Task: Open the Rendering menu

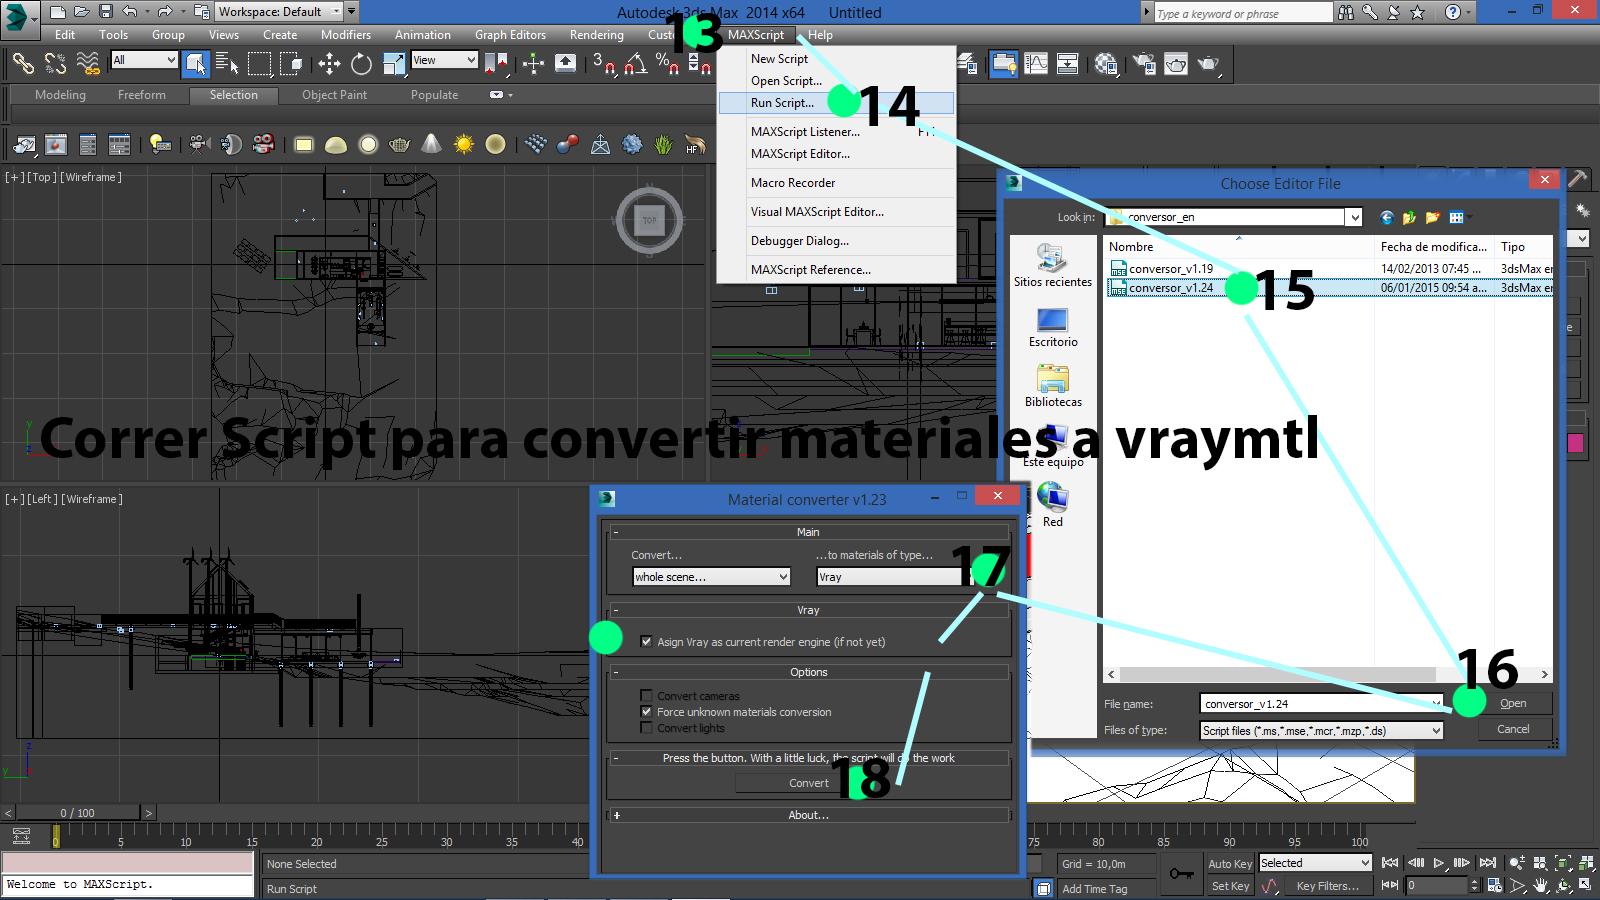Action: 597,35
